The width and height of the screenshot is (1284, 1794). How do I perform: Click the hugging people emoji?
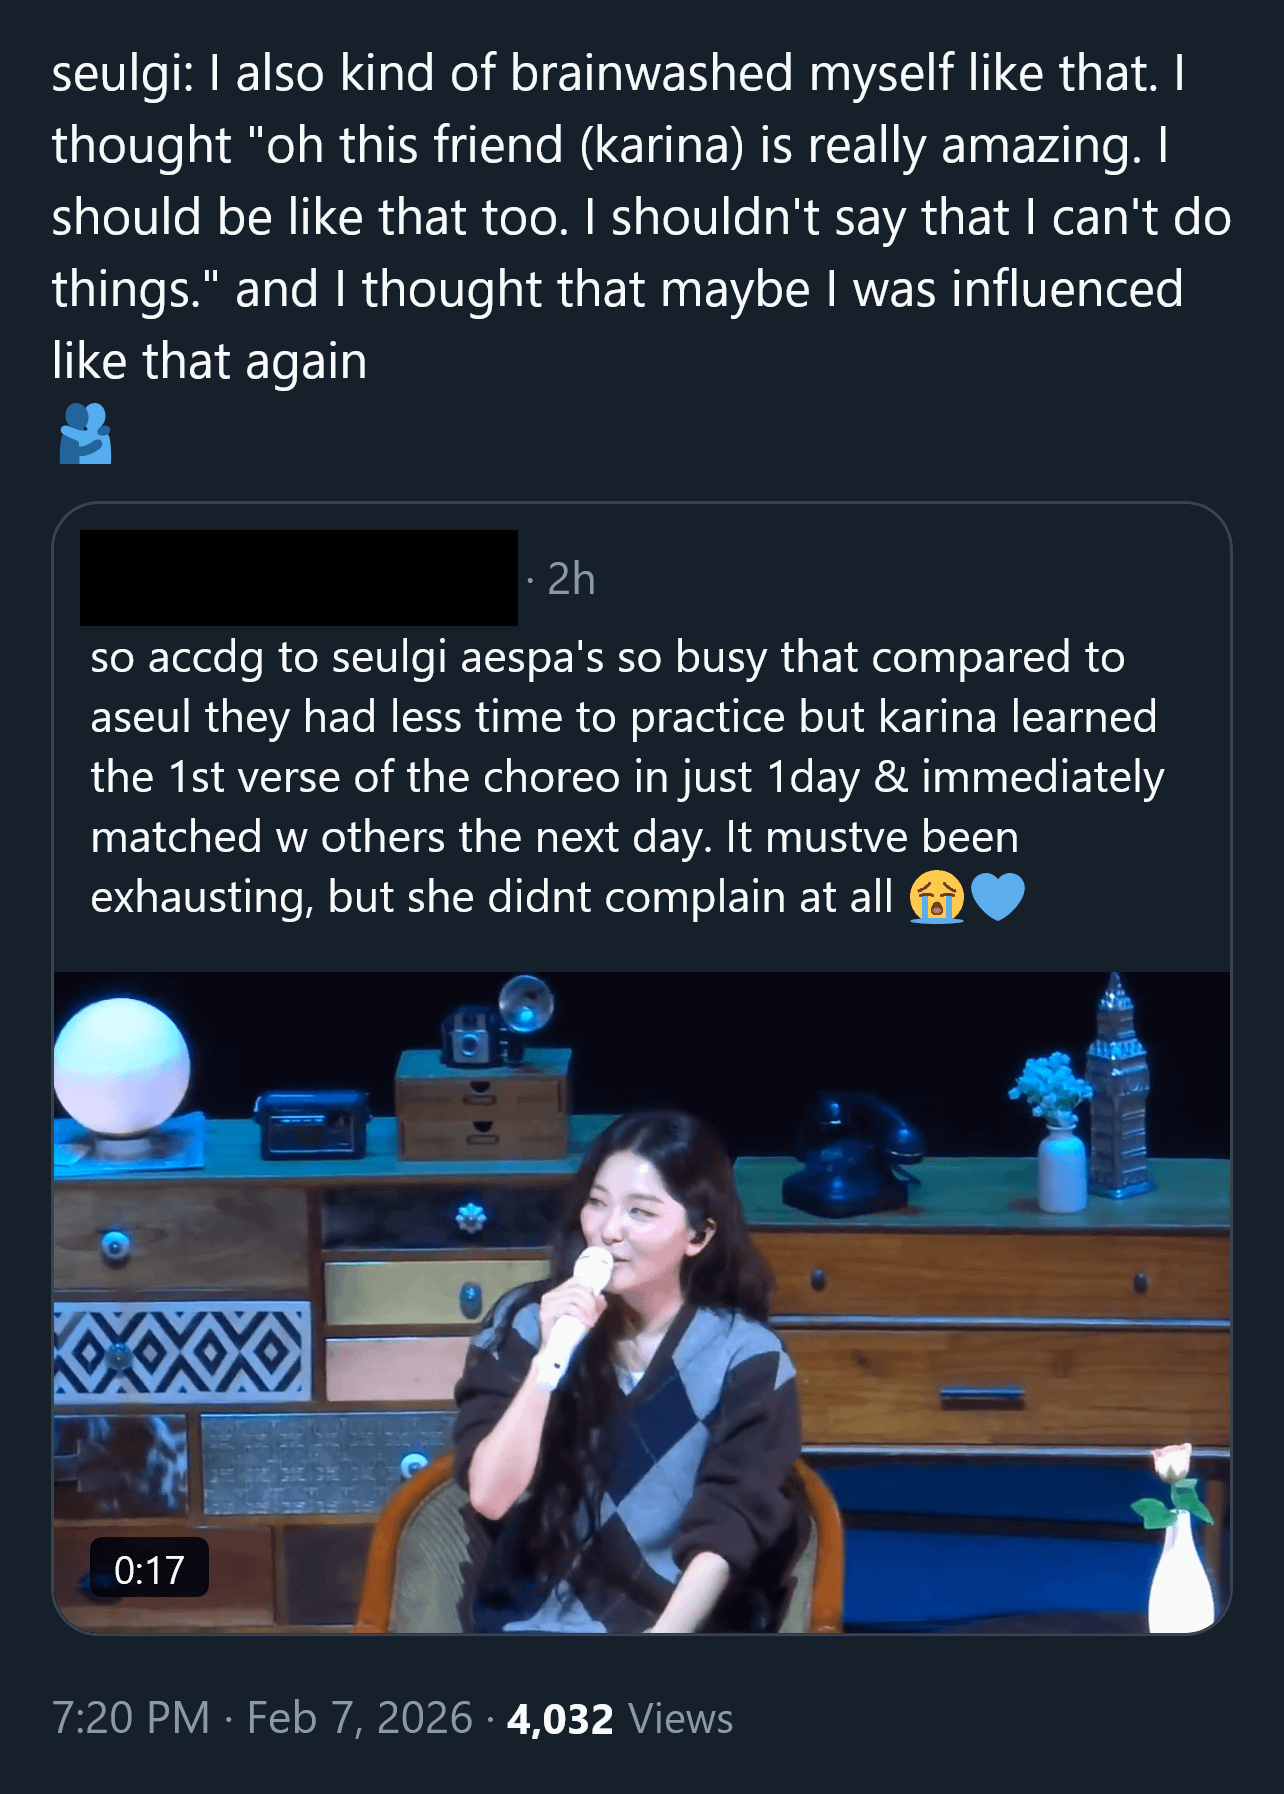tap(85, 434)
